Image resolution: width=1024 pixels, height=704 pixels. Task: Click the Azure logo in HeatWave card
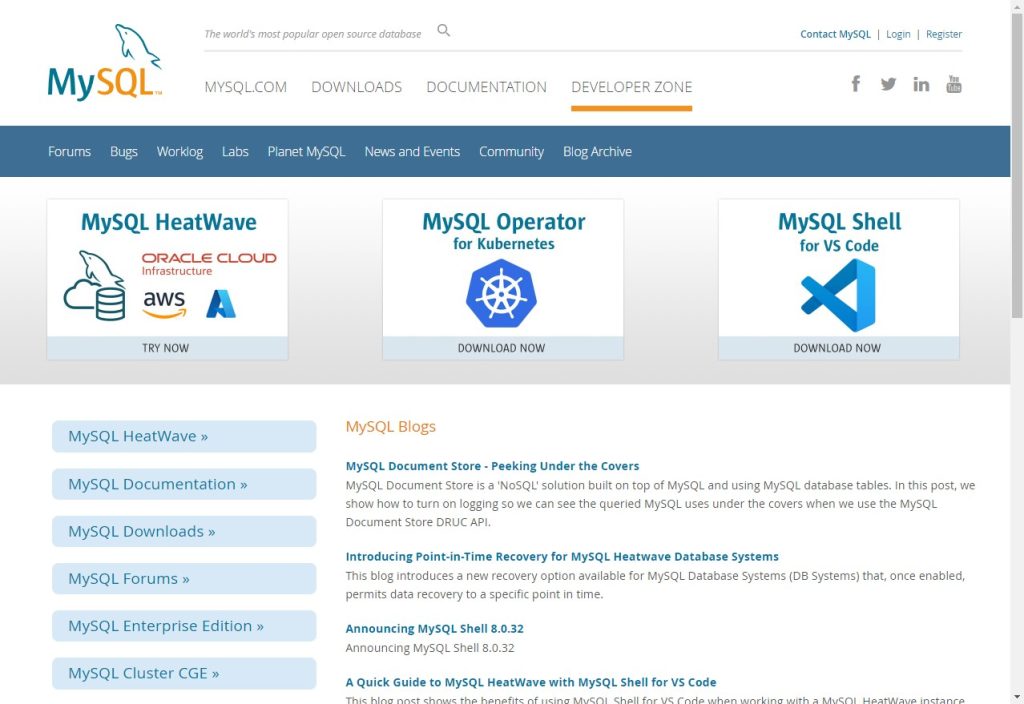pyautogui.click(x=221, y=304)
